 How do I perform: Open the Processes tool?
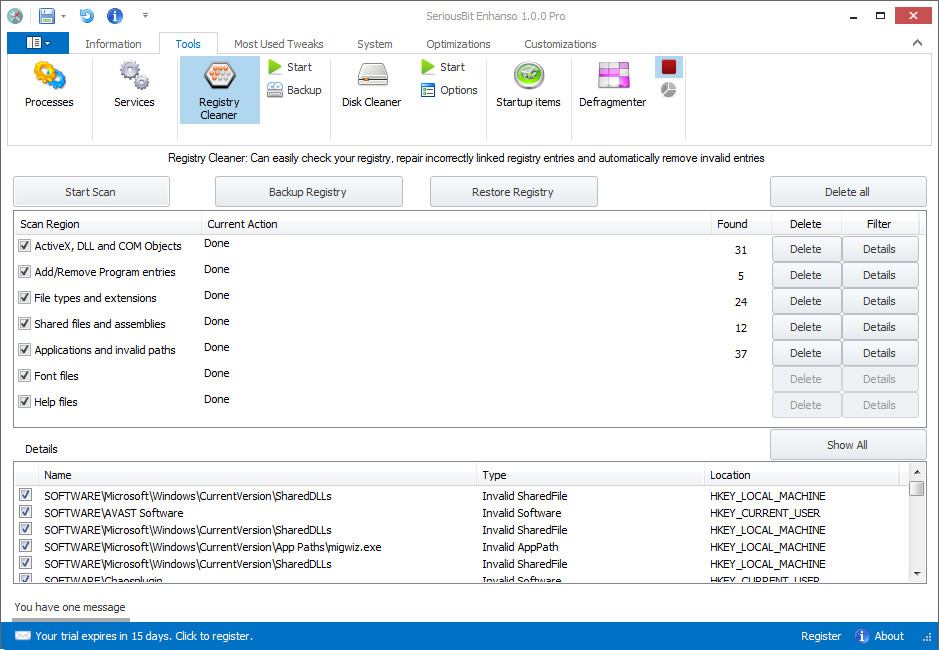click(49, 85)
